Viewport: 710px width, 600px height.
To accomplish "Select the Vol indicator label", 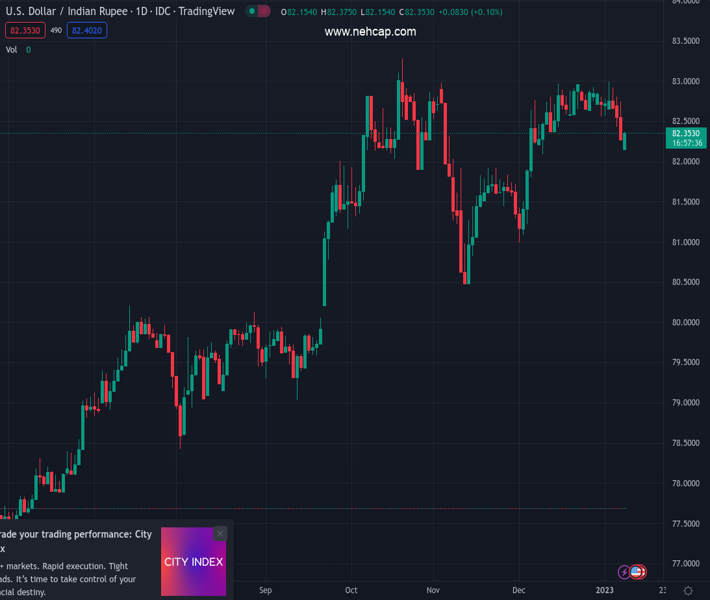I will pyautogui.click(x=12, y=49).
